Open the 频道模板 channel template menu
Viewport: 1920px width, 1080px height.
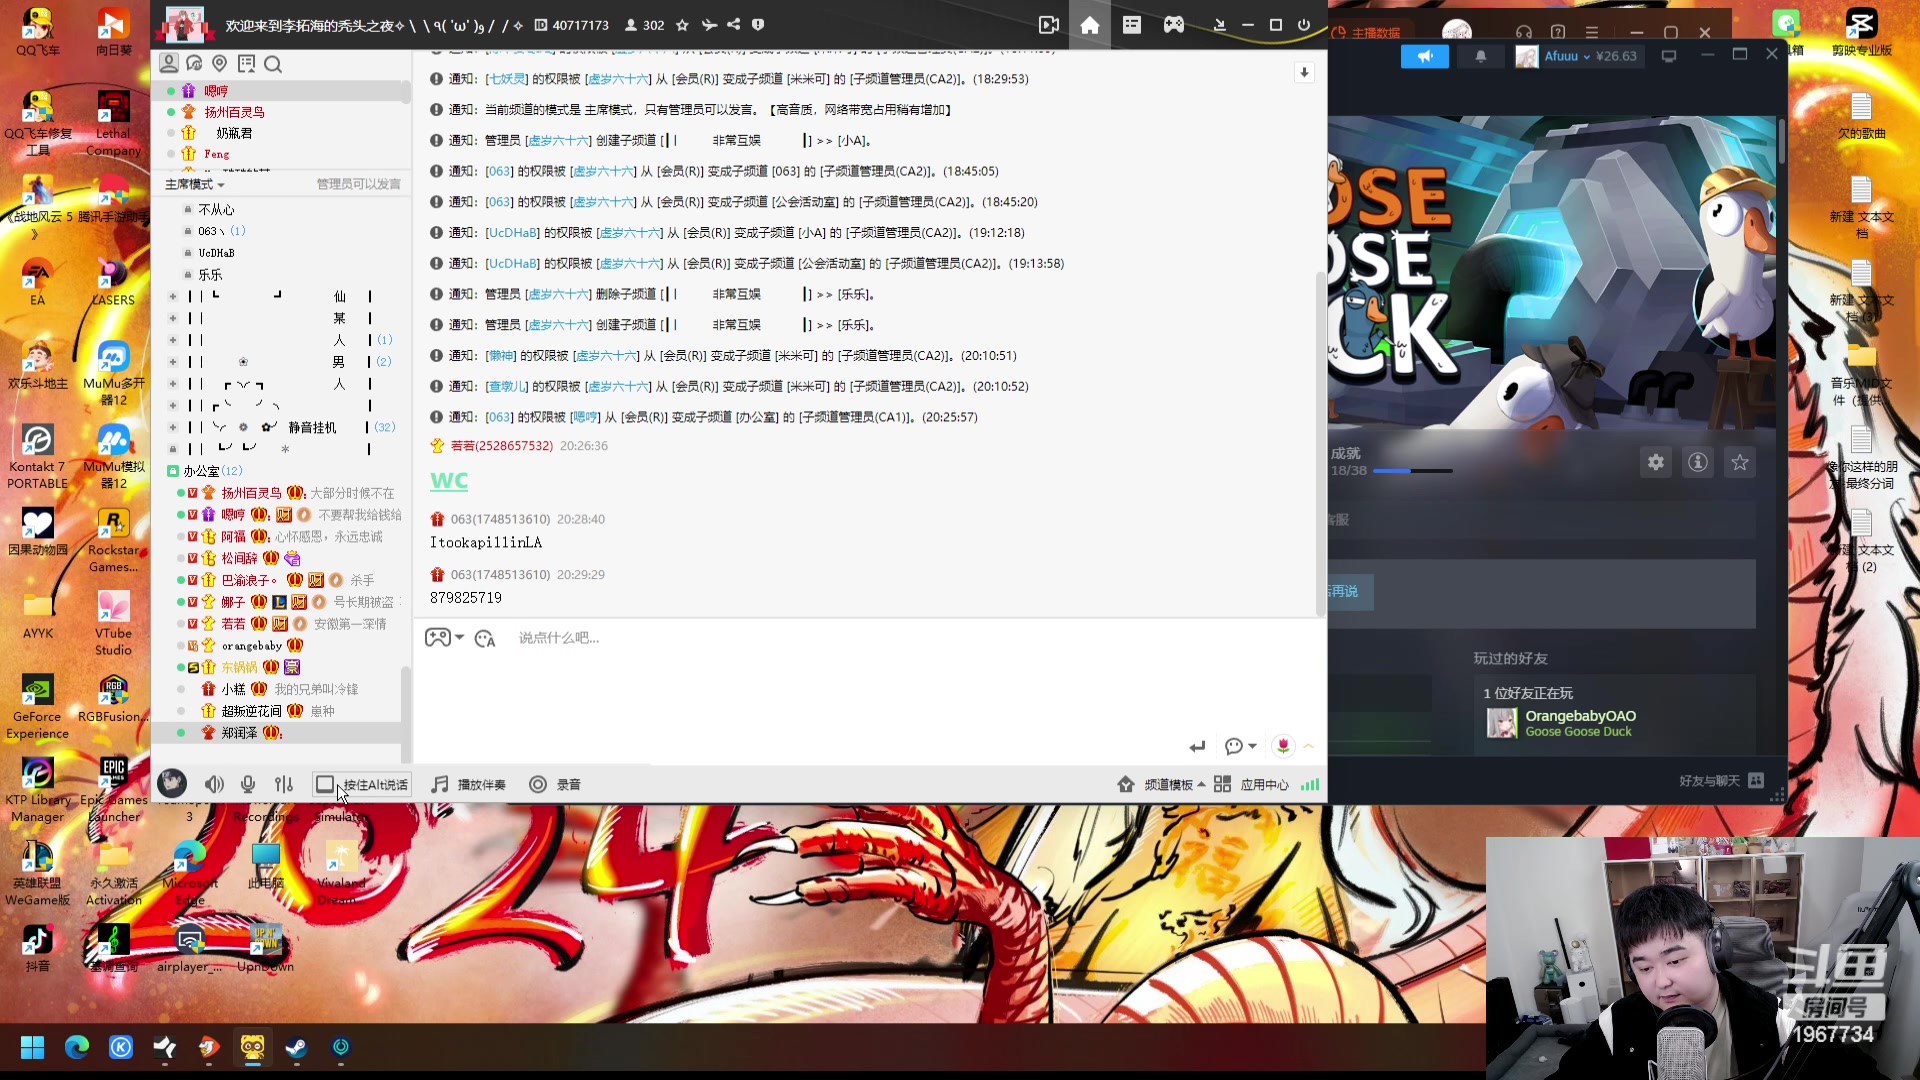click(1162, 785)
